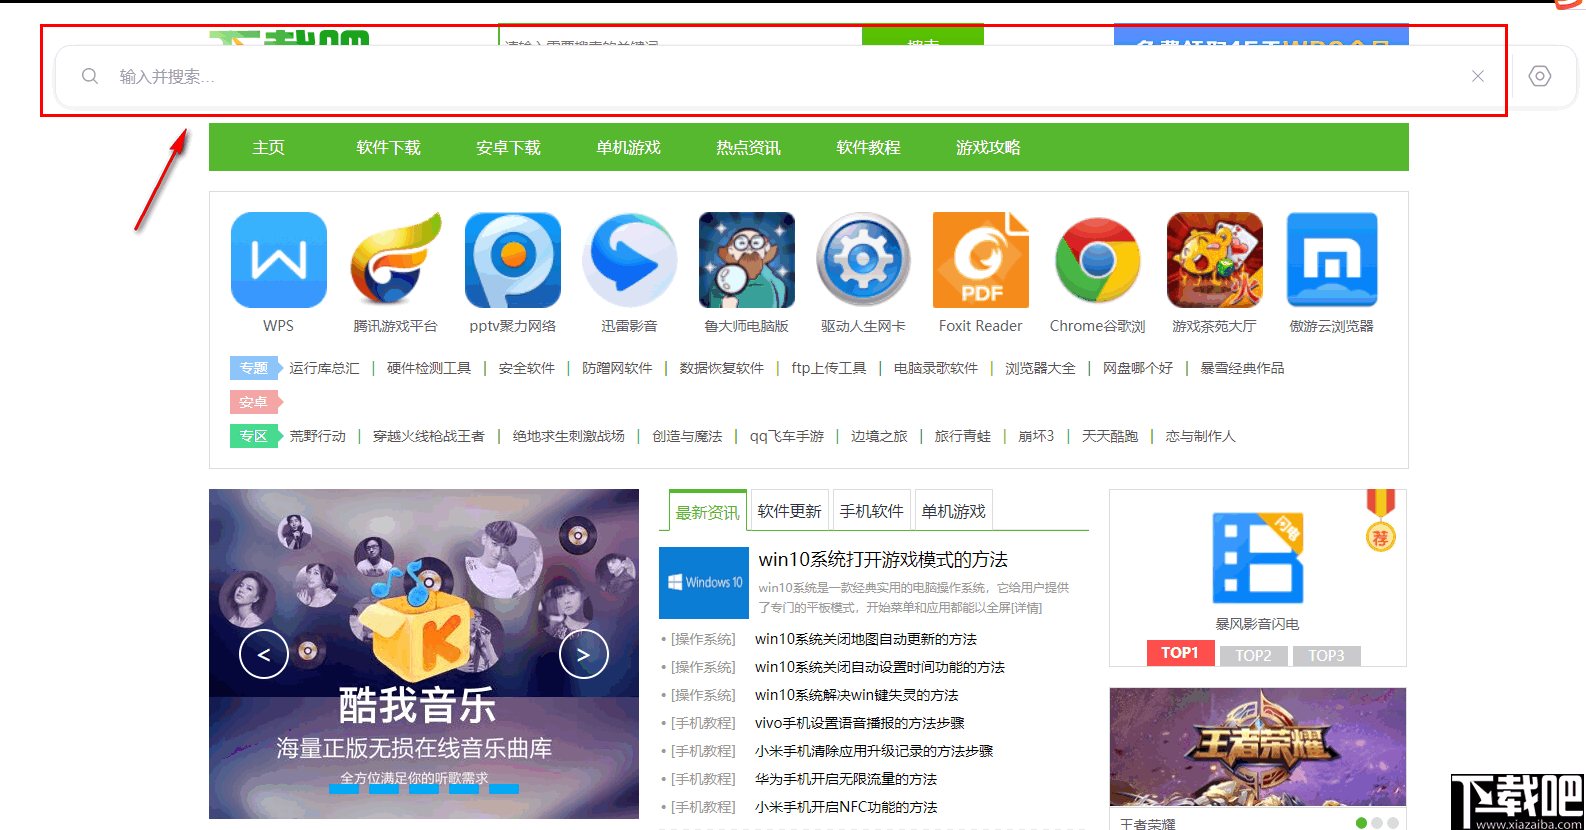1586x830 pixels.
Task: Open the Windows 10 article thumbnail
Action: click(x=704, y=583)
